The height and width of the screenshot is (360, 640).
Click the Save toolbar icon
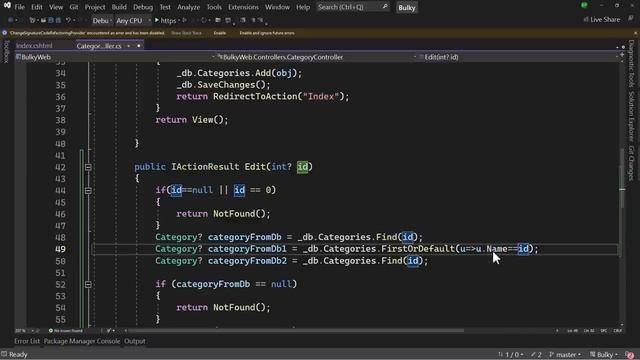(x=51, y=20)
